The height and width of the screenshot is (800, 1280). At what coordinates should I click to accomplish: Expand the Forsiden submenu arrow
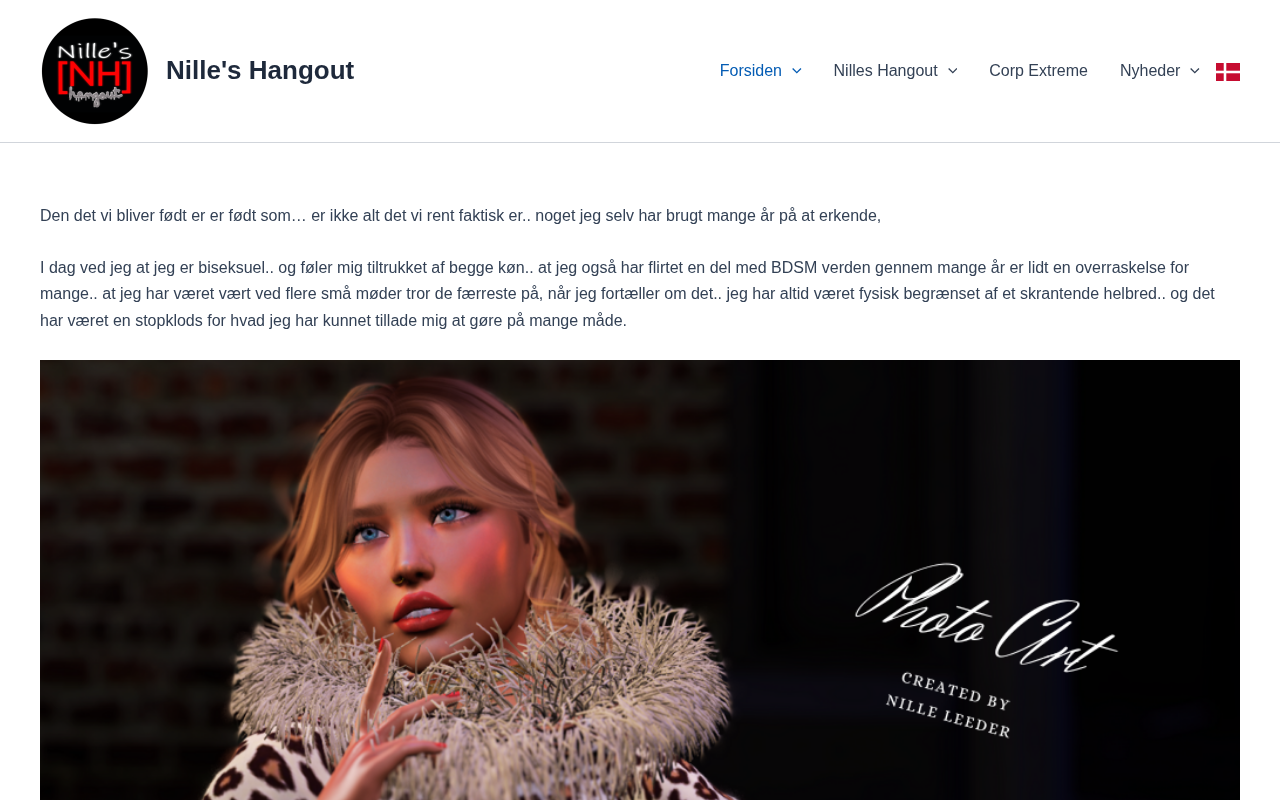pyautogui.click(x=796, y=71)
